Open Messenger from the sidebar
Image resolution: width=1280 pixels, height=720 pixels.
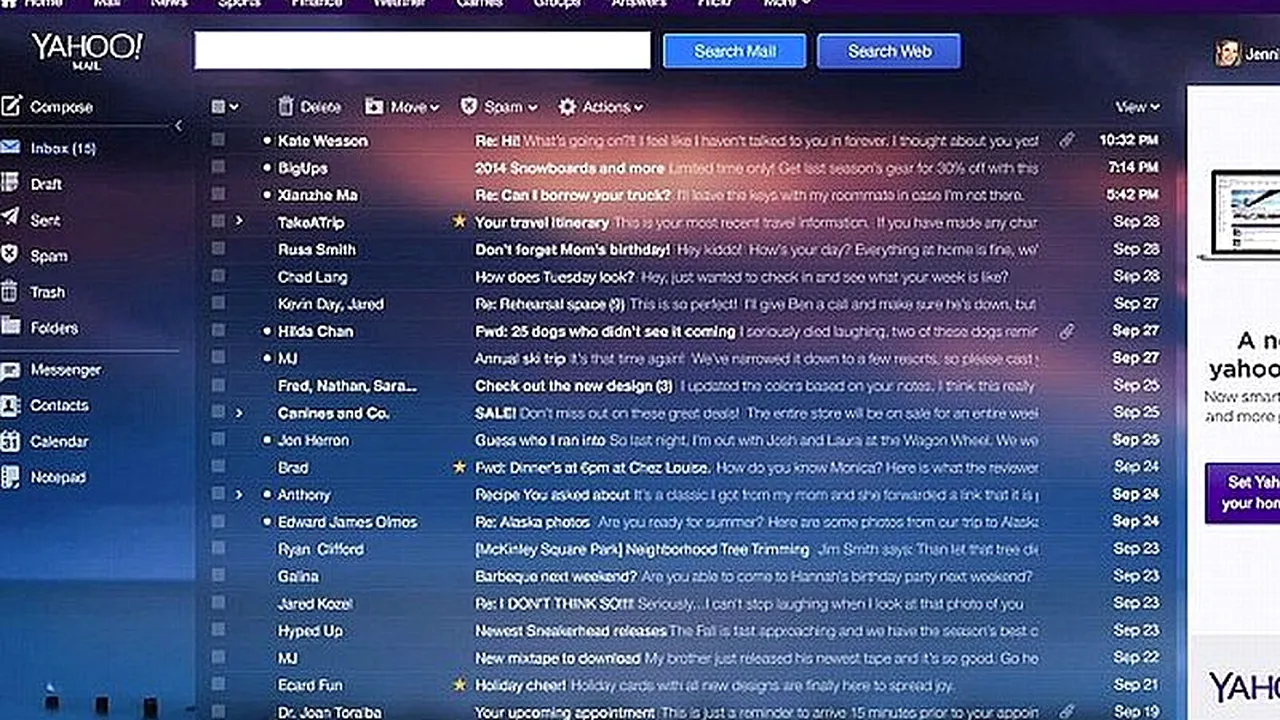point(65,369)
